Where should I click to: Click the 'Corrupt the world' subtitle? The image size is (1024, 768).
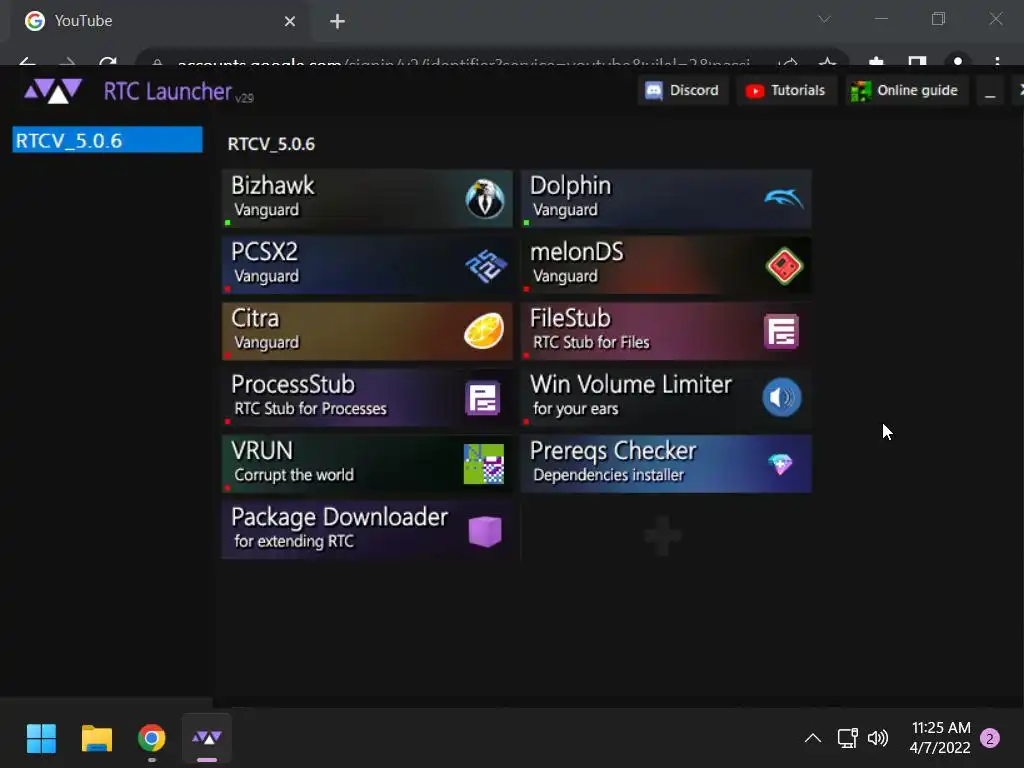pos(294,475)
